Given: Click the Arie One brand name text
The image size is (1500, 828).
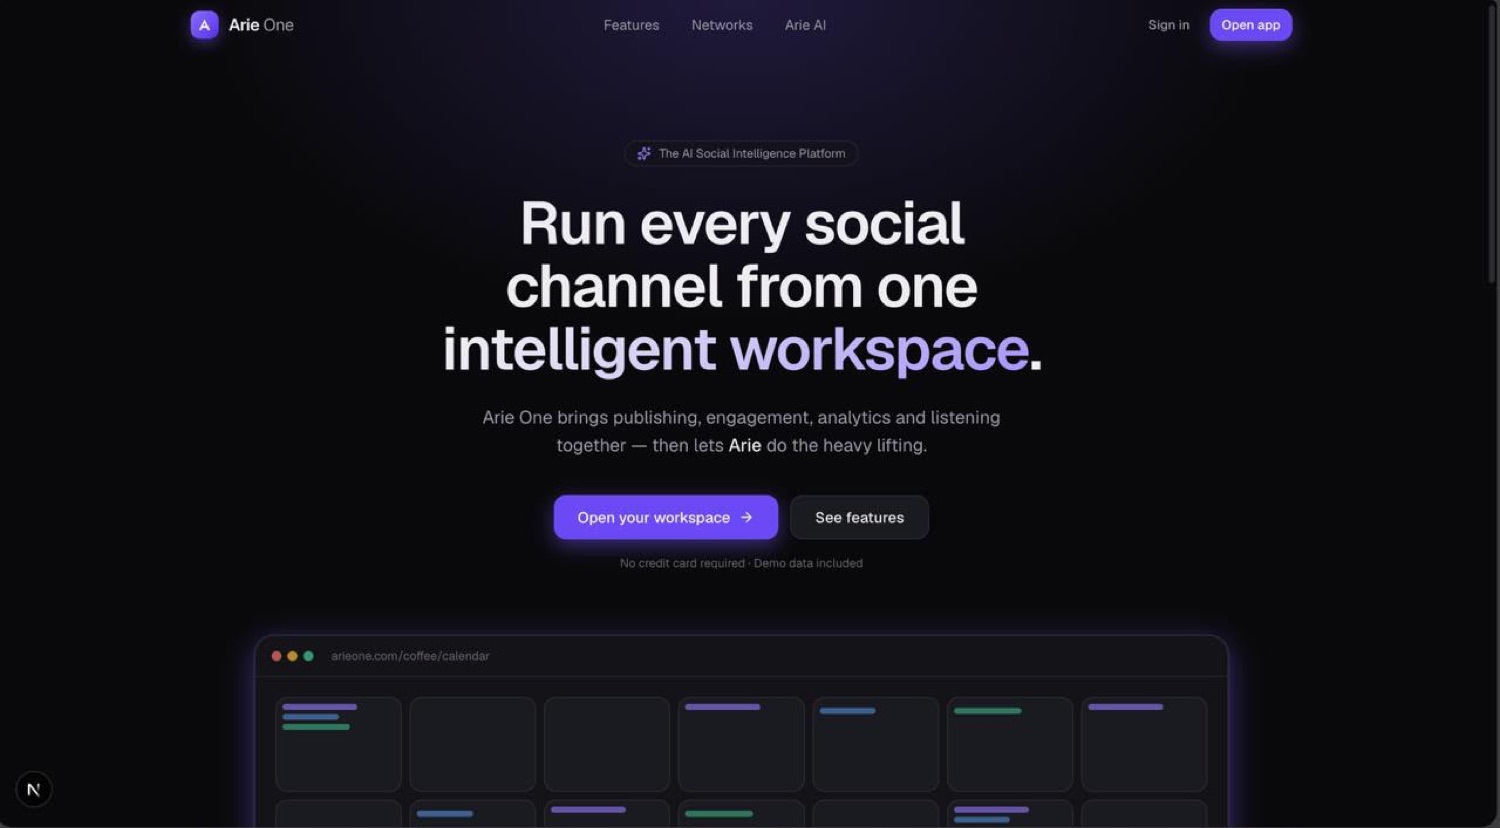Looking at the screenshot, I should pyautogui.click(x=261, y=25).
